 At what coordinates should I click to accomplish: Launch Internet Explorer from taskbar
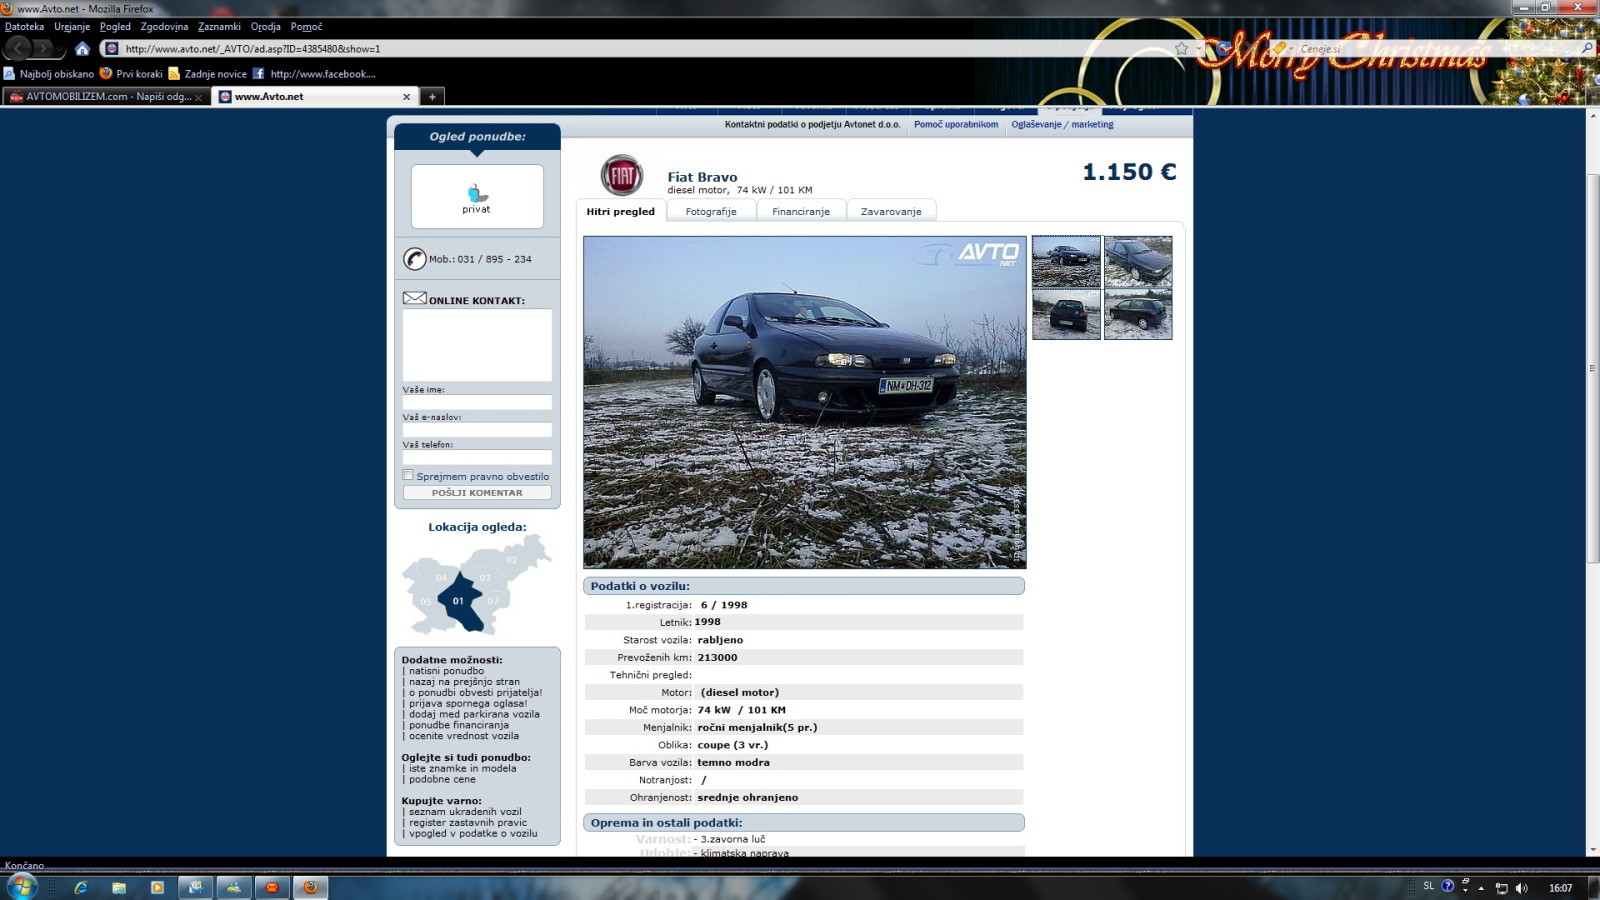click(81, 887)
